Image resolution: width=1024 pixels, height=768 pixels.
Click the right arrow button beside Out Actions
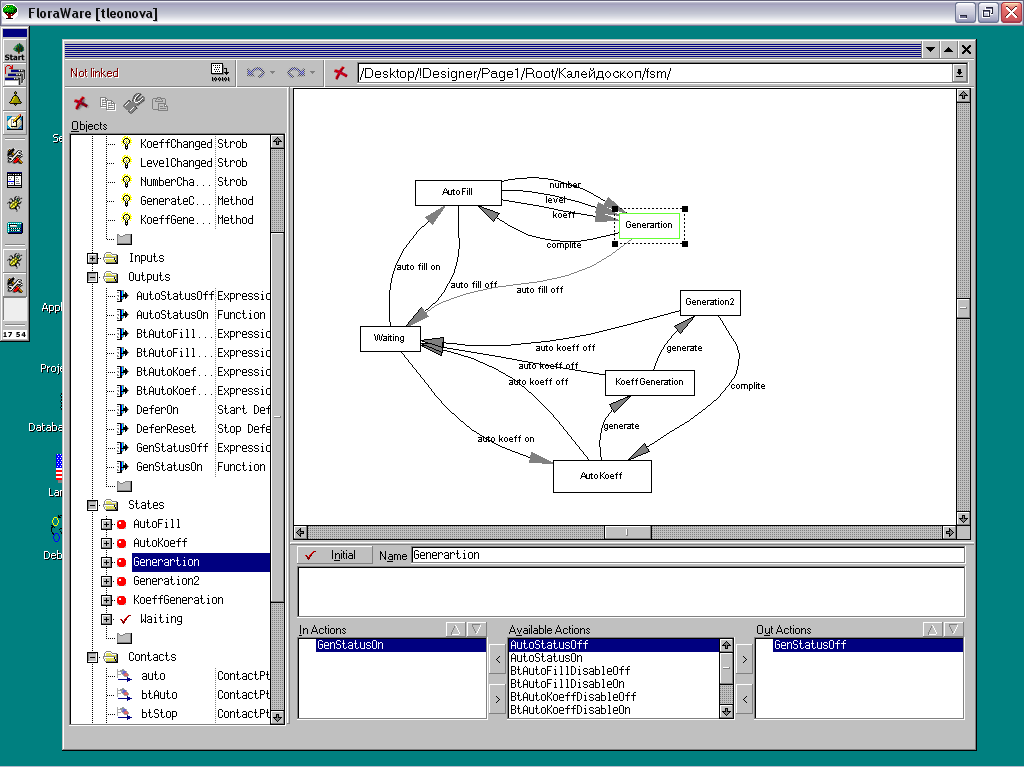point(743,659)
